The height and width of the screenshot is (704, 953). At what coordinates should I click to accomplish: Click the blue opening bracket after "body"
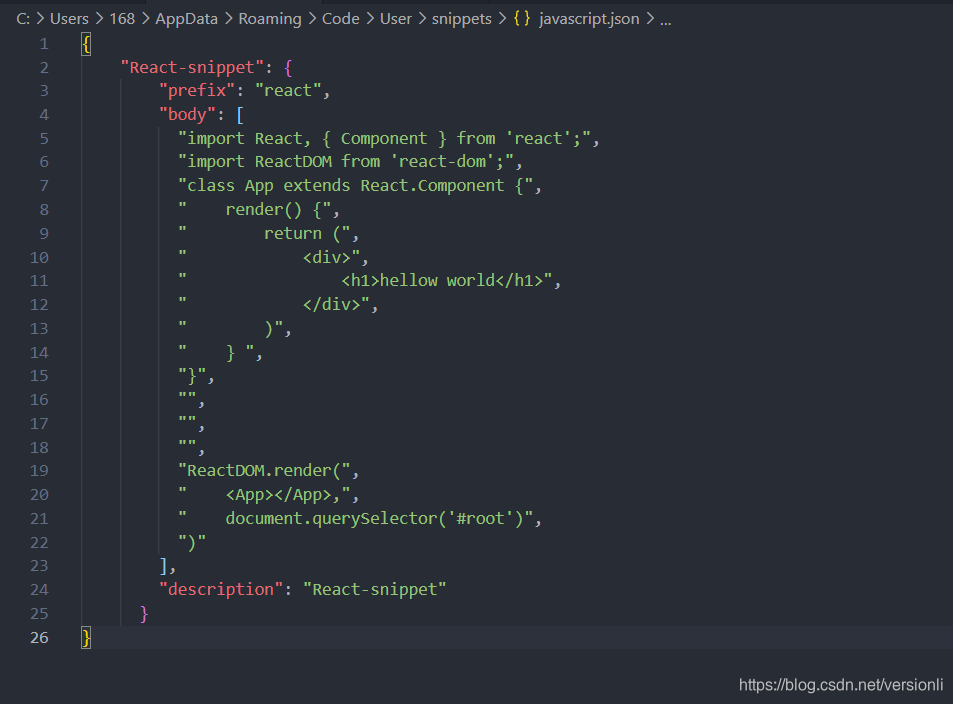coord(240,115)
